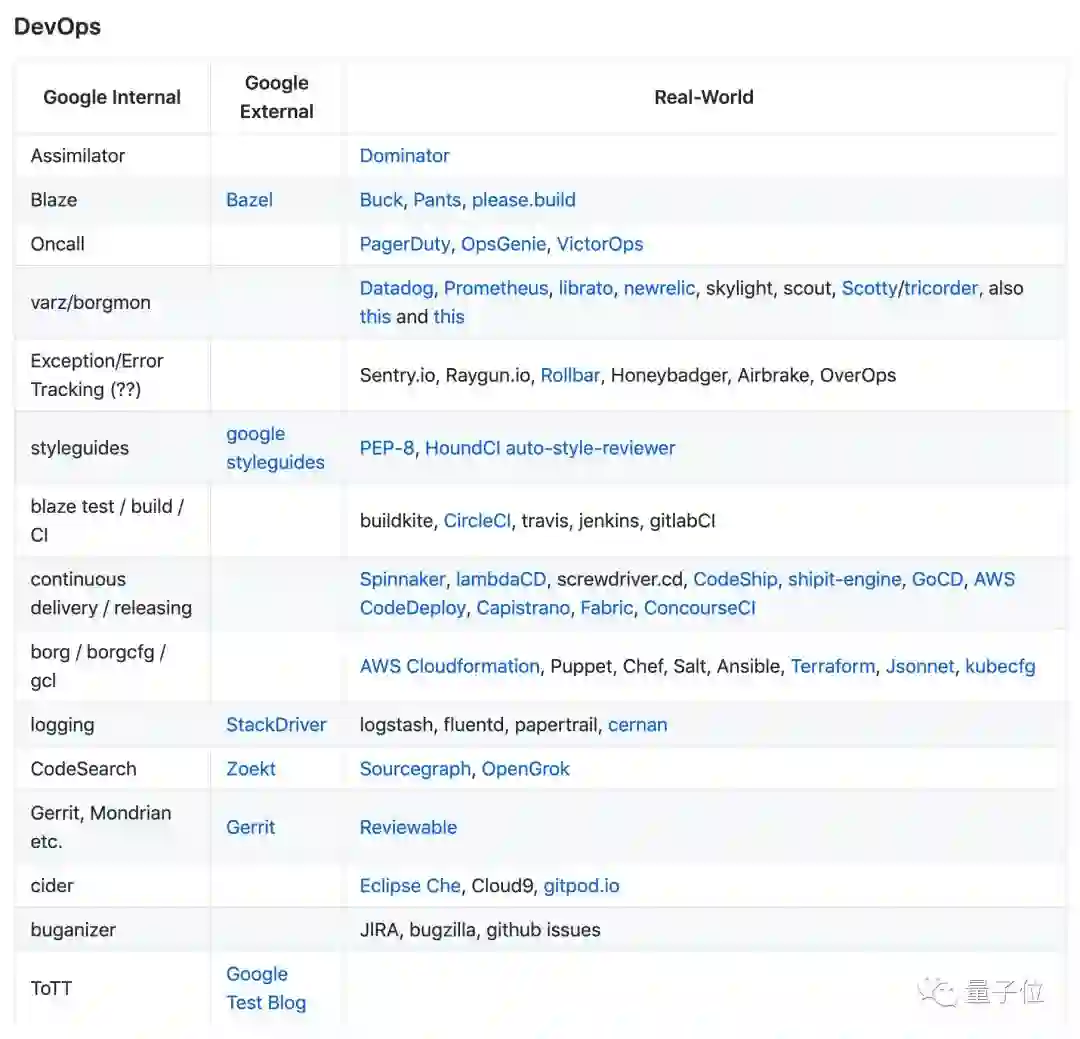
Task: Click the Bazel link
Action: (249, 199)
